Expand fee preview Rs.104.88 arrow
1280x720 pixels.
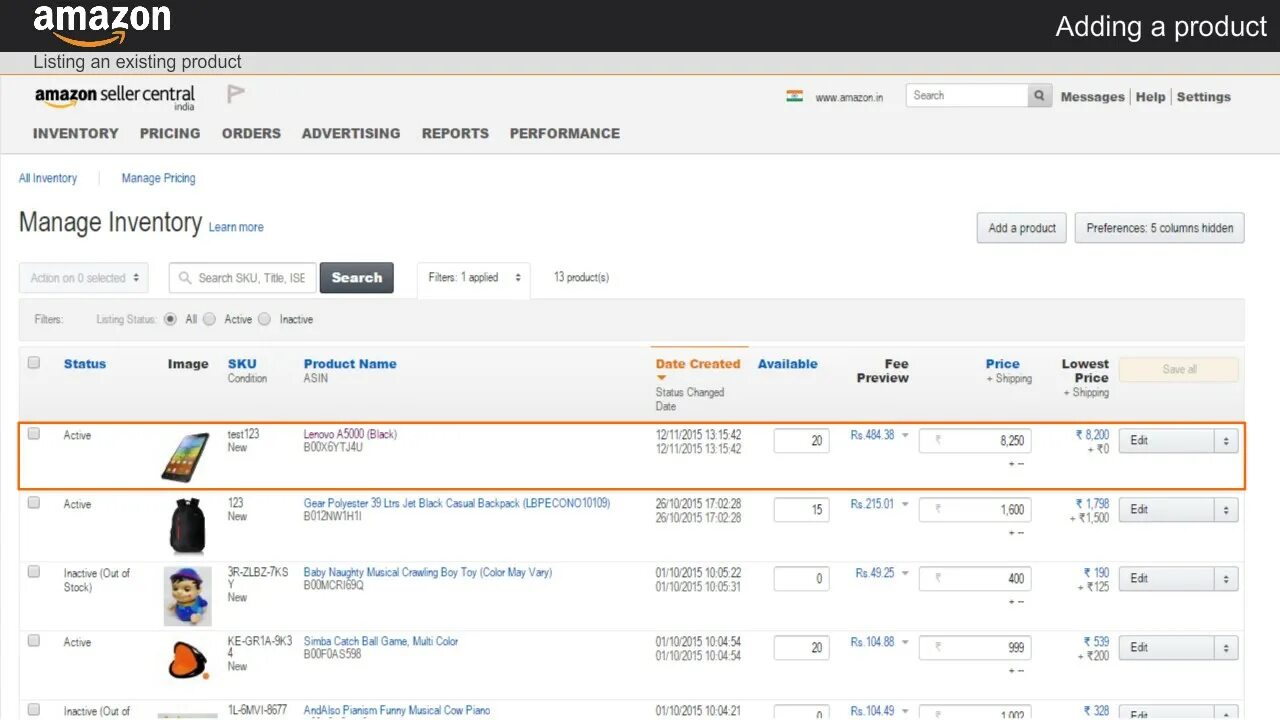click(905, 643)
